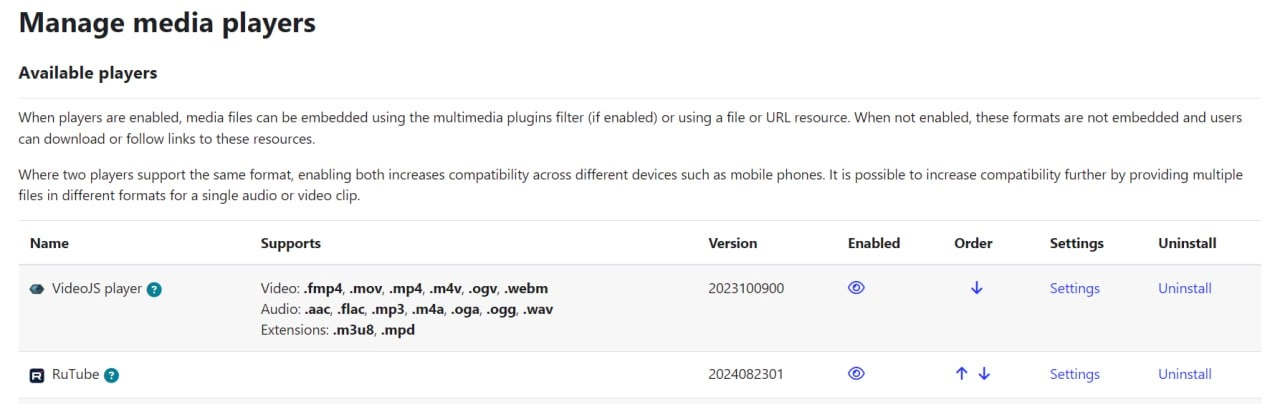Move RuTube down in order
The image size is (1280, 404).
(984, 373)
